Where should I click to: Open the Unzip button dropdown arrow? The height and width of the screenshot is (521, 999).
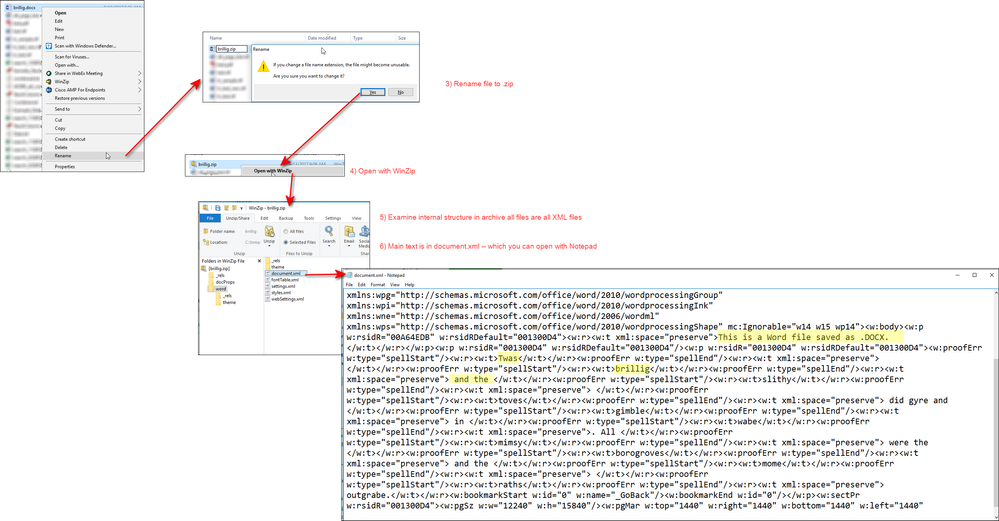[x=270, y=246]
